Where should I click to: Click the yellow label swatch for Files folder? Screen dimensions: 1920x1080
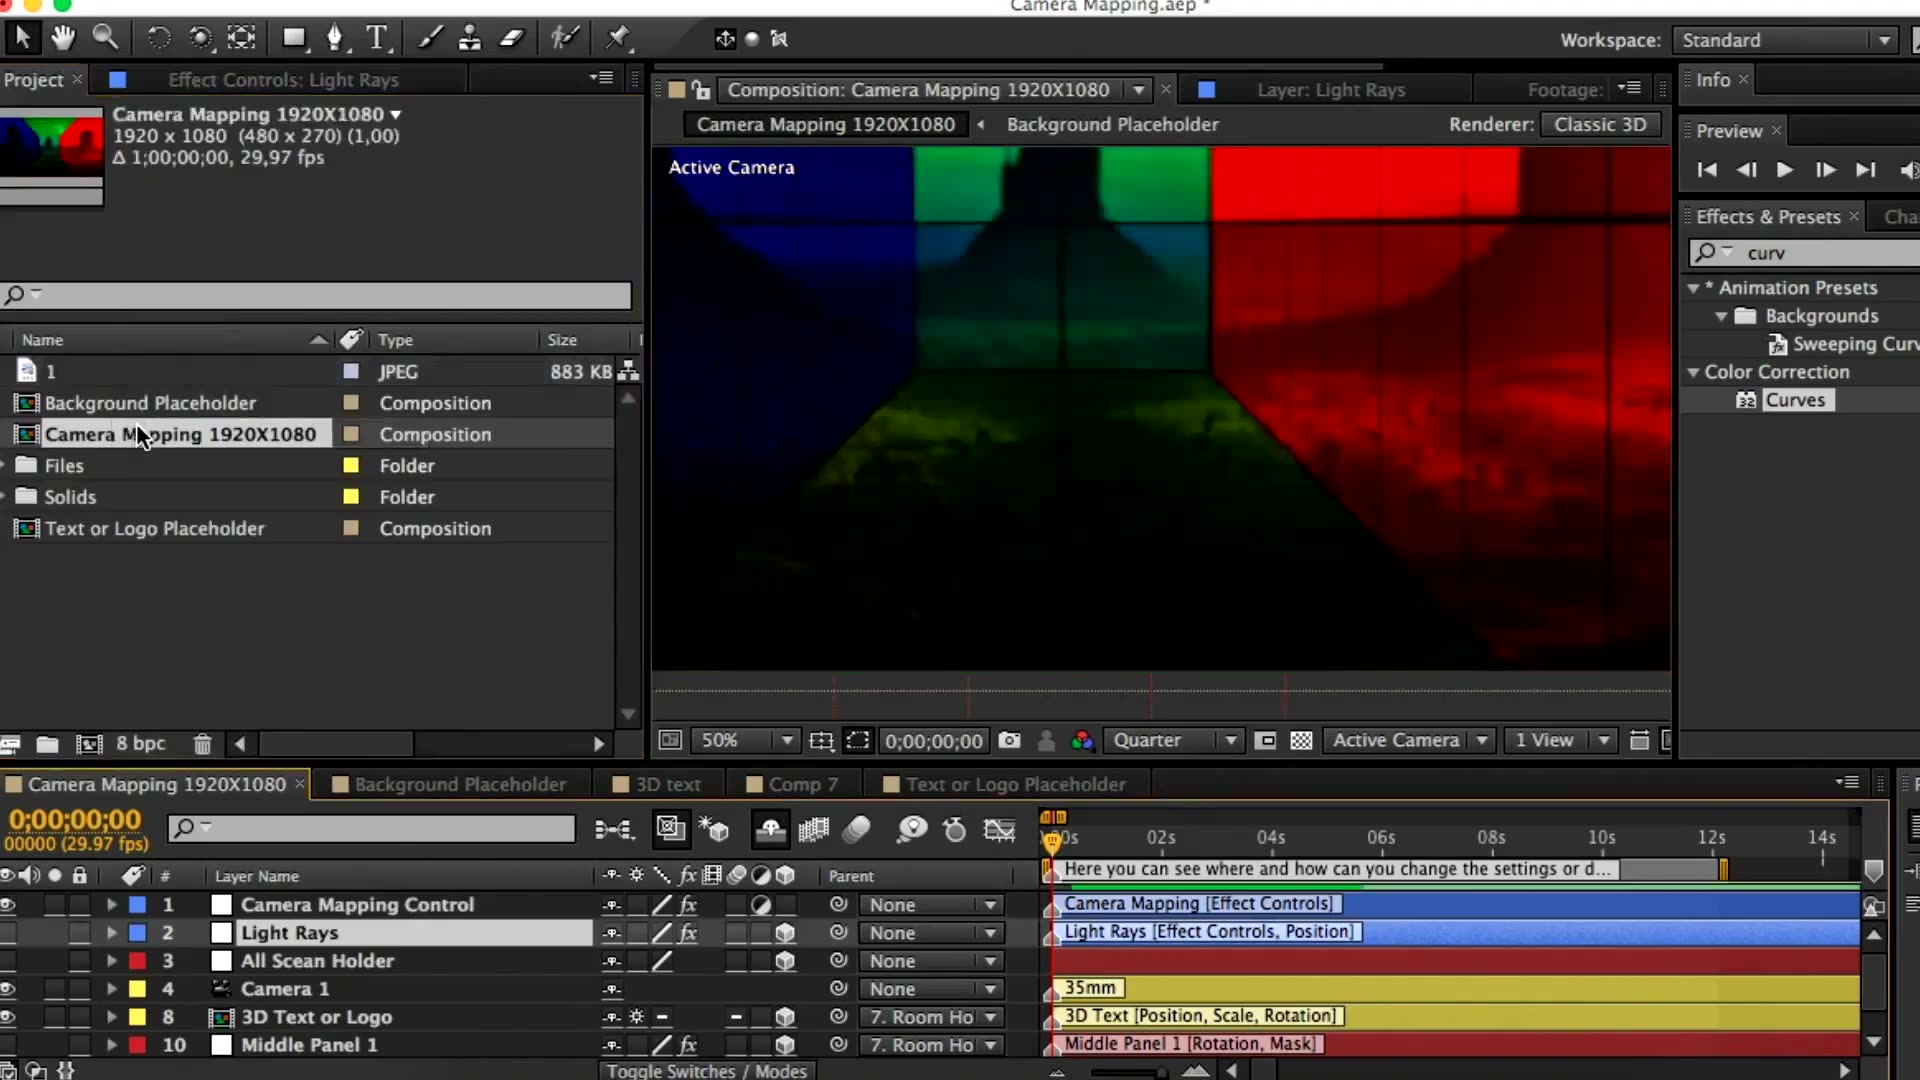point(351,466)
